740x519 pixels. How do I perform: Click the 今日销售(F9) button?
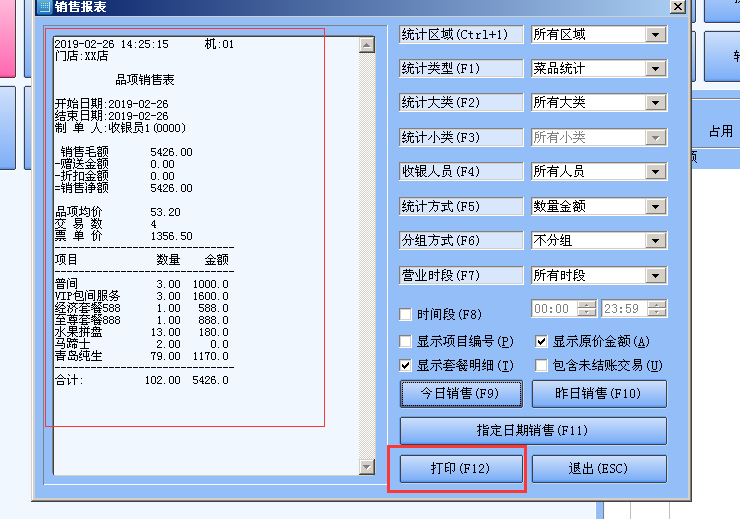click(461, 393)
